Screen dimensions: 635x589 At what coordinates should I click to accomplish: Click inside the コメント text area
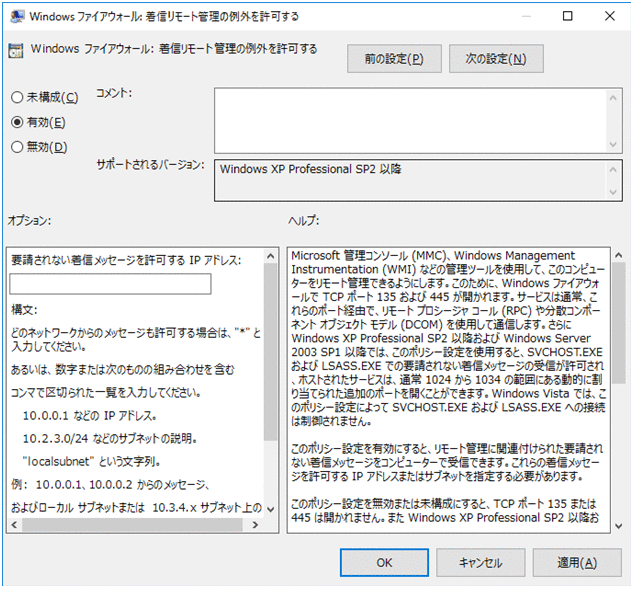pyautogui.click(x=410, y=120)
